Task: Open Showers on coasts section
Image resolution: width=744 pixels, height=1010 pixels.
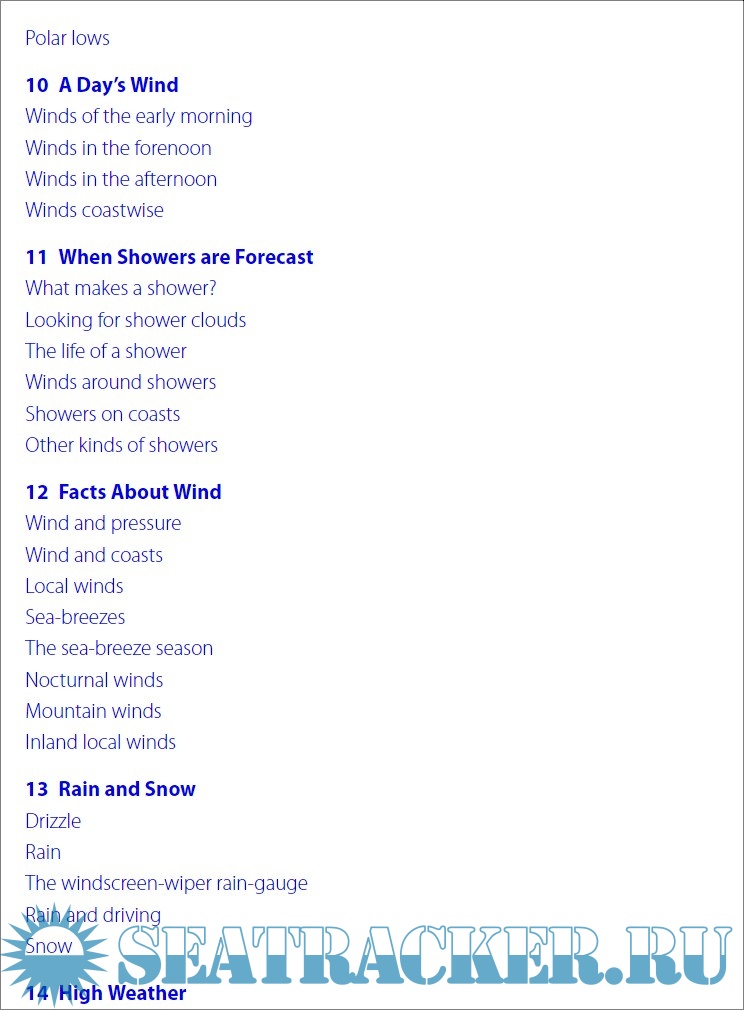Action: (103, 414)
